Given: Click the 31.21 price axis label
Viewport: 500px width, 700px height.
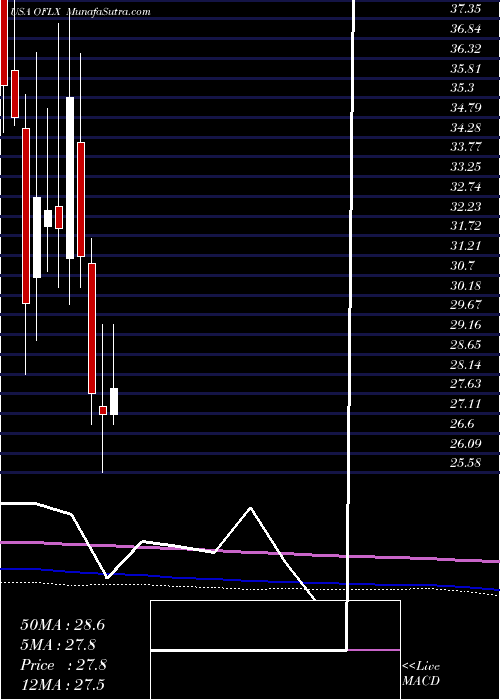Looking at the screenshot, I should pos(466,246).
